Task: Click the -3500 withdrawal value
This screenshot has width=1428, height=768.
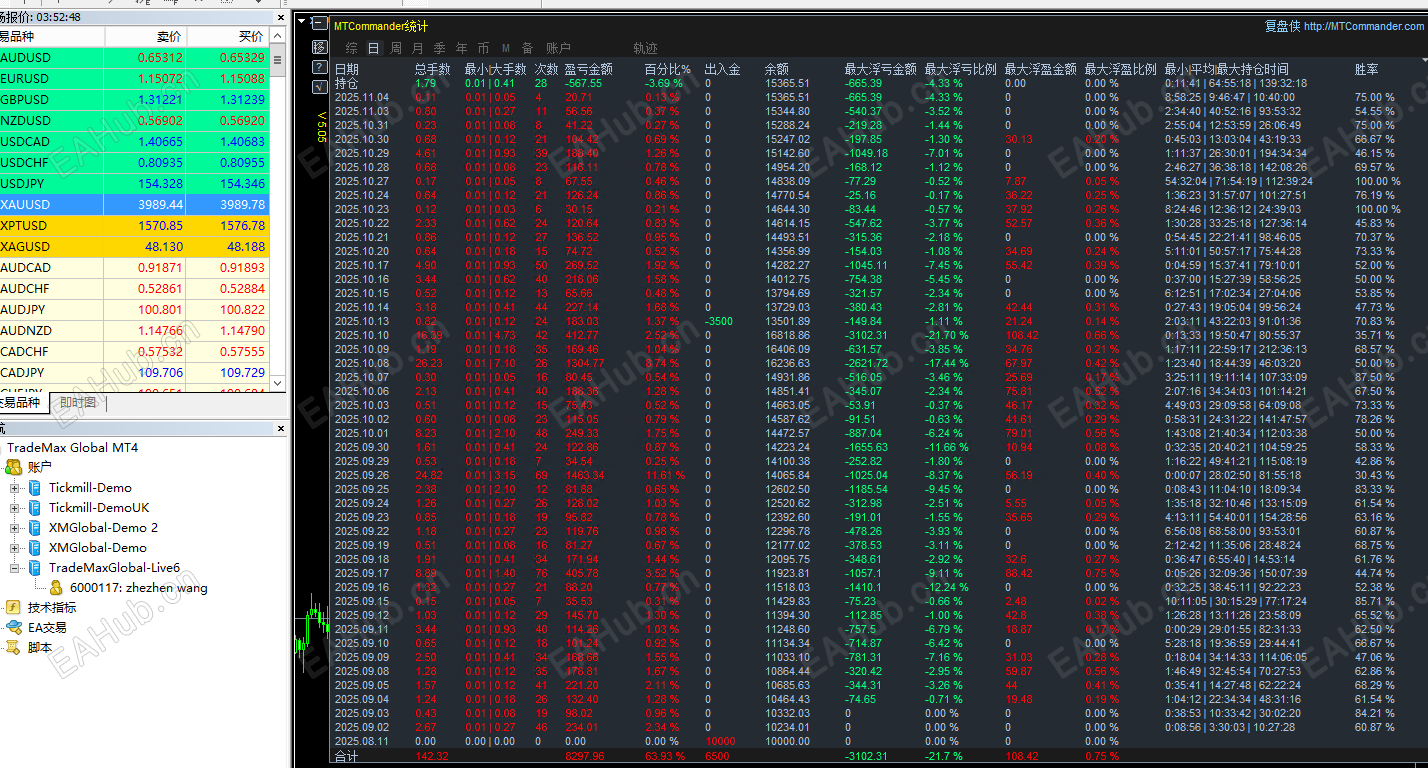Action: point(721,321)
